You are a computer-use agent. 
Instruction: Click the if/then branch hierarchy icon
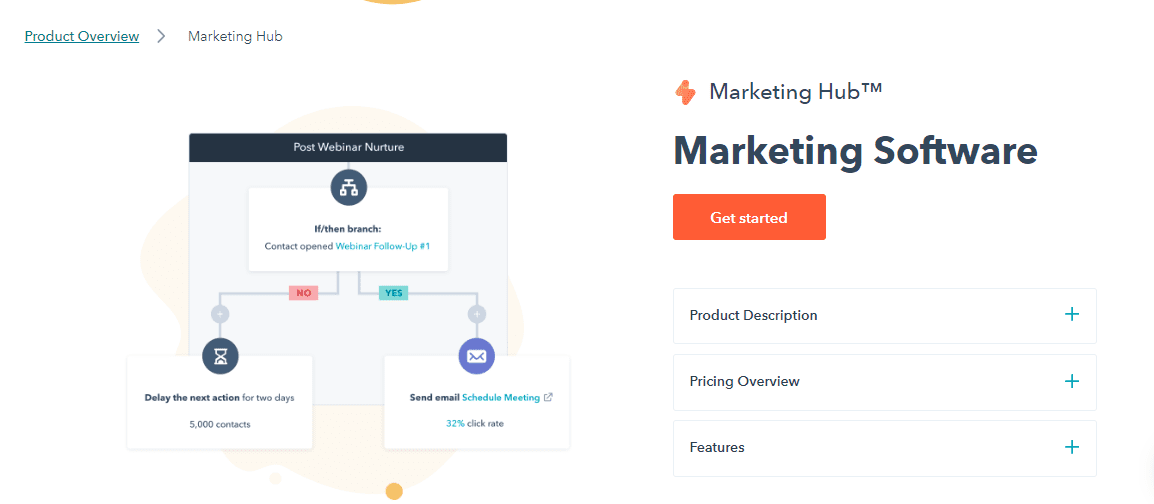pyautogui.click(x=348, y=188)
